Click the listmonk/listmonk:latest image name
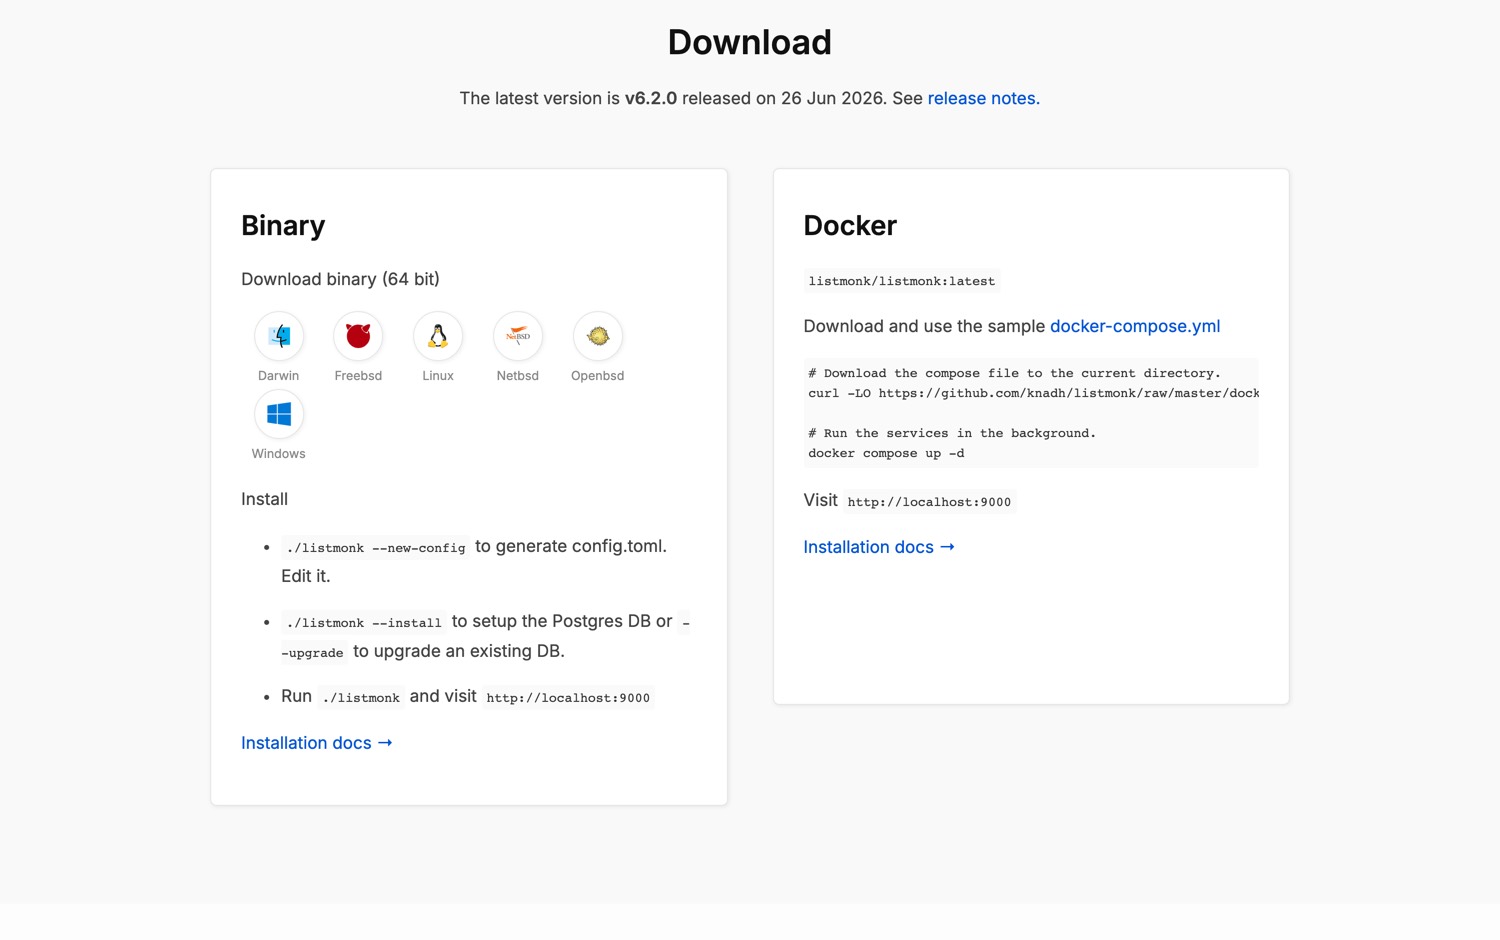The height and width of the screenshot is (940, 1500). 902,281
